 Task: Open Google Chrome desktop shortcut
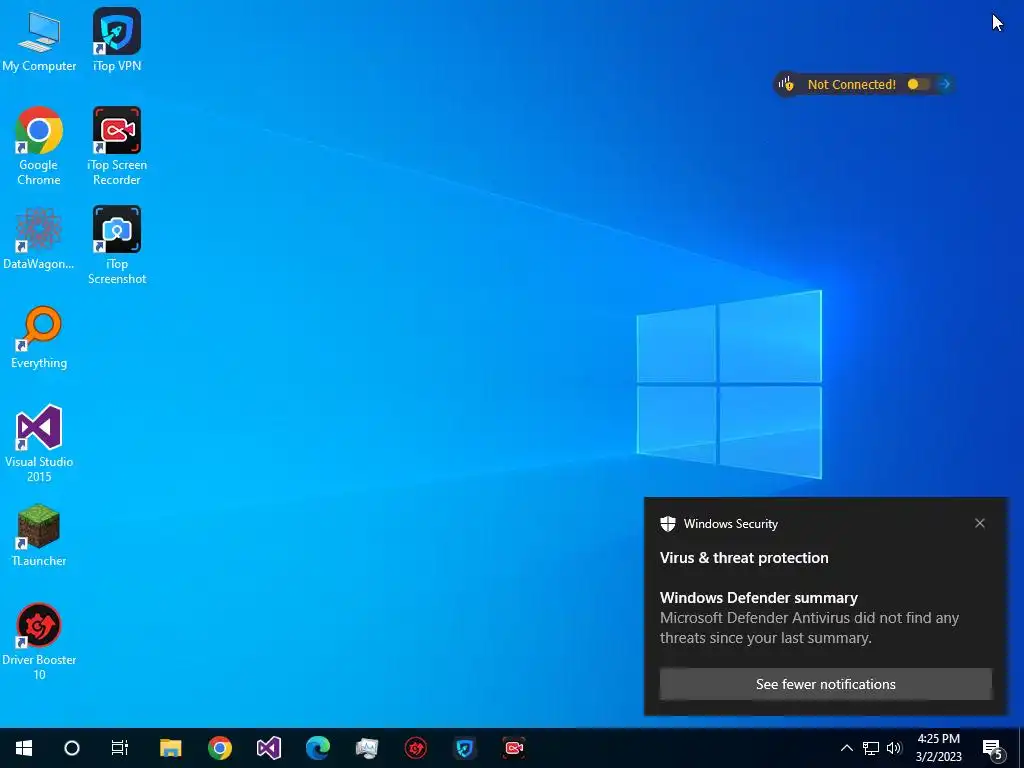pyautogui.click(x=39, y=146)
